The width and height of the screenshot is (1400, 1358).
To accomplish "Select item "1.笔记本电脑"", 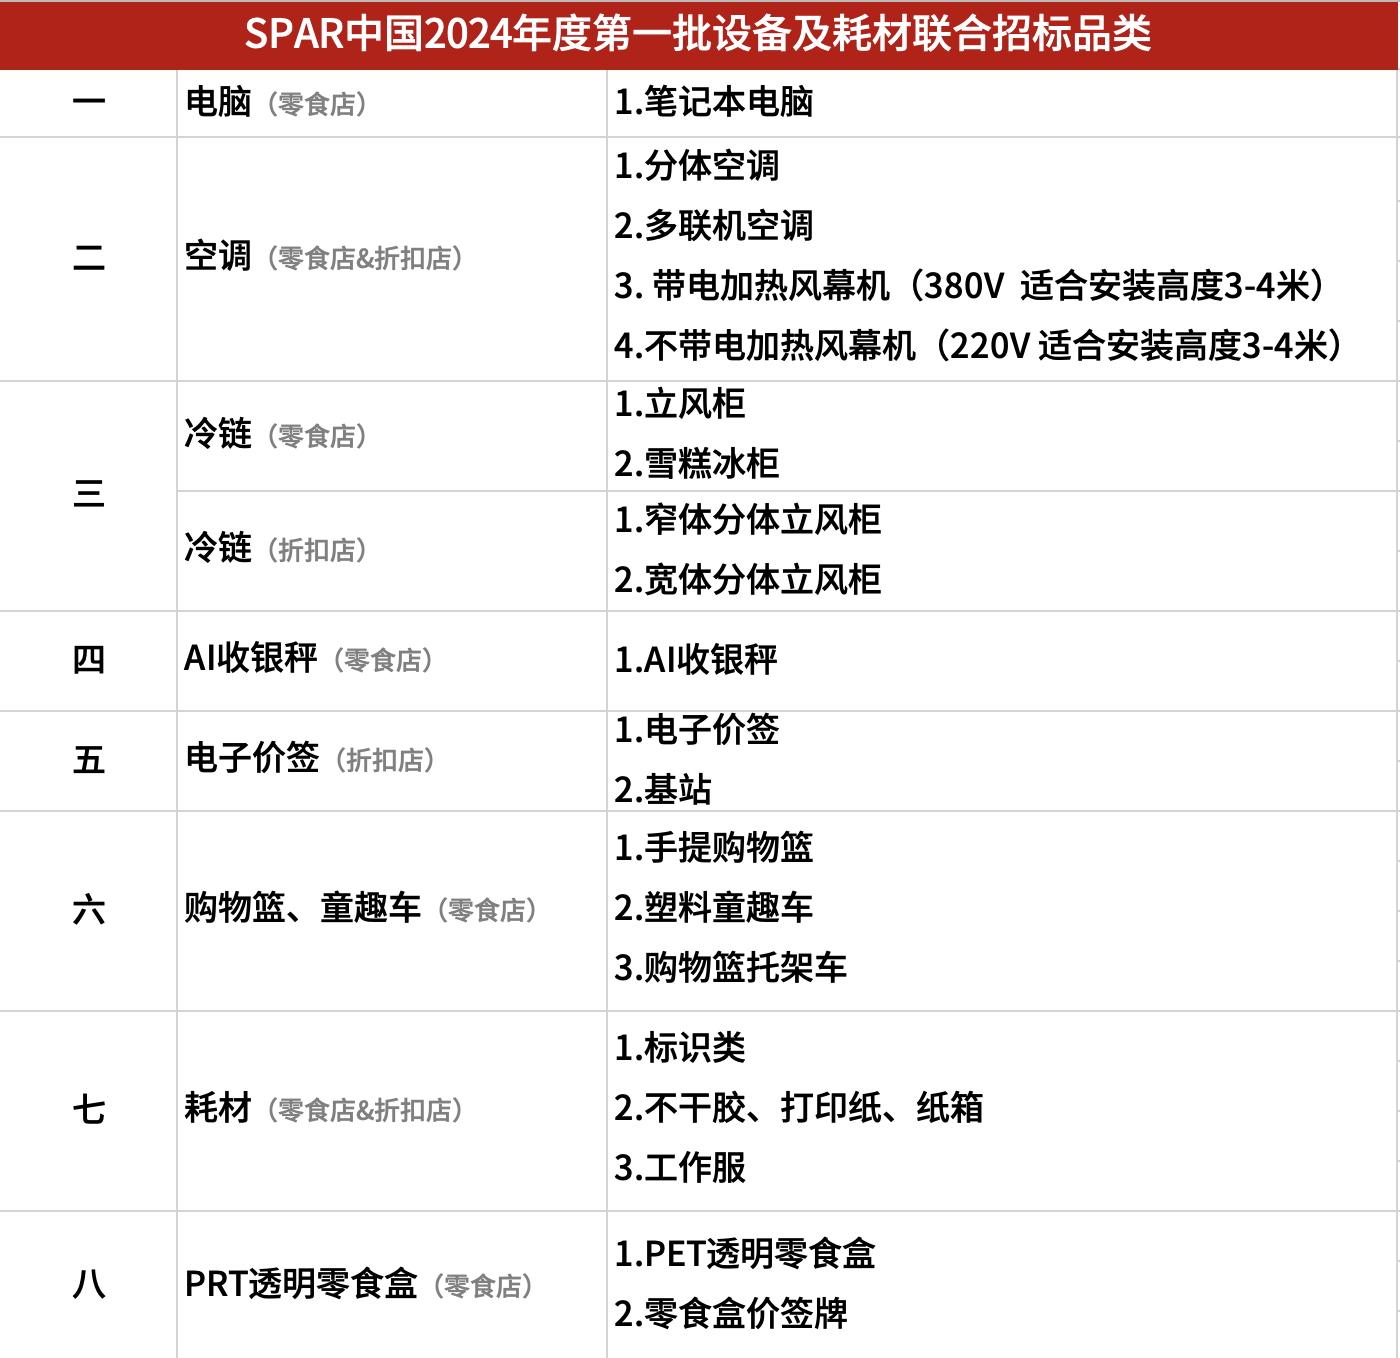I will [714, 102].
